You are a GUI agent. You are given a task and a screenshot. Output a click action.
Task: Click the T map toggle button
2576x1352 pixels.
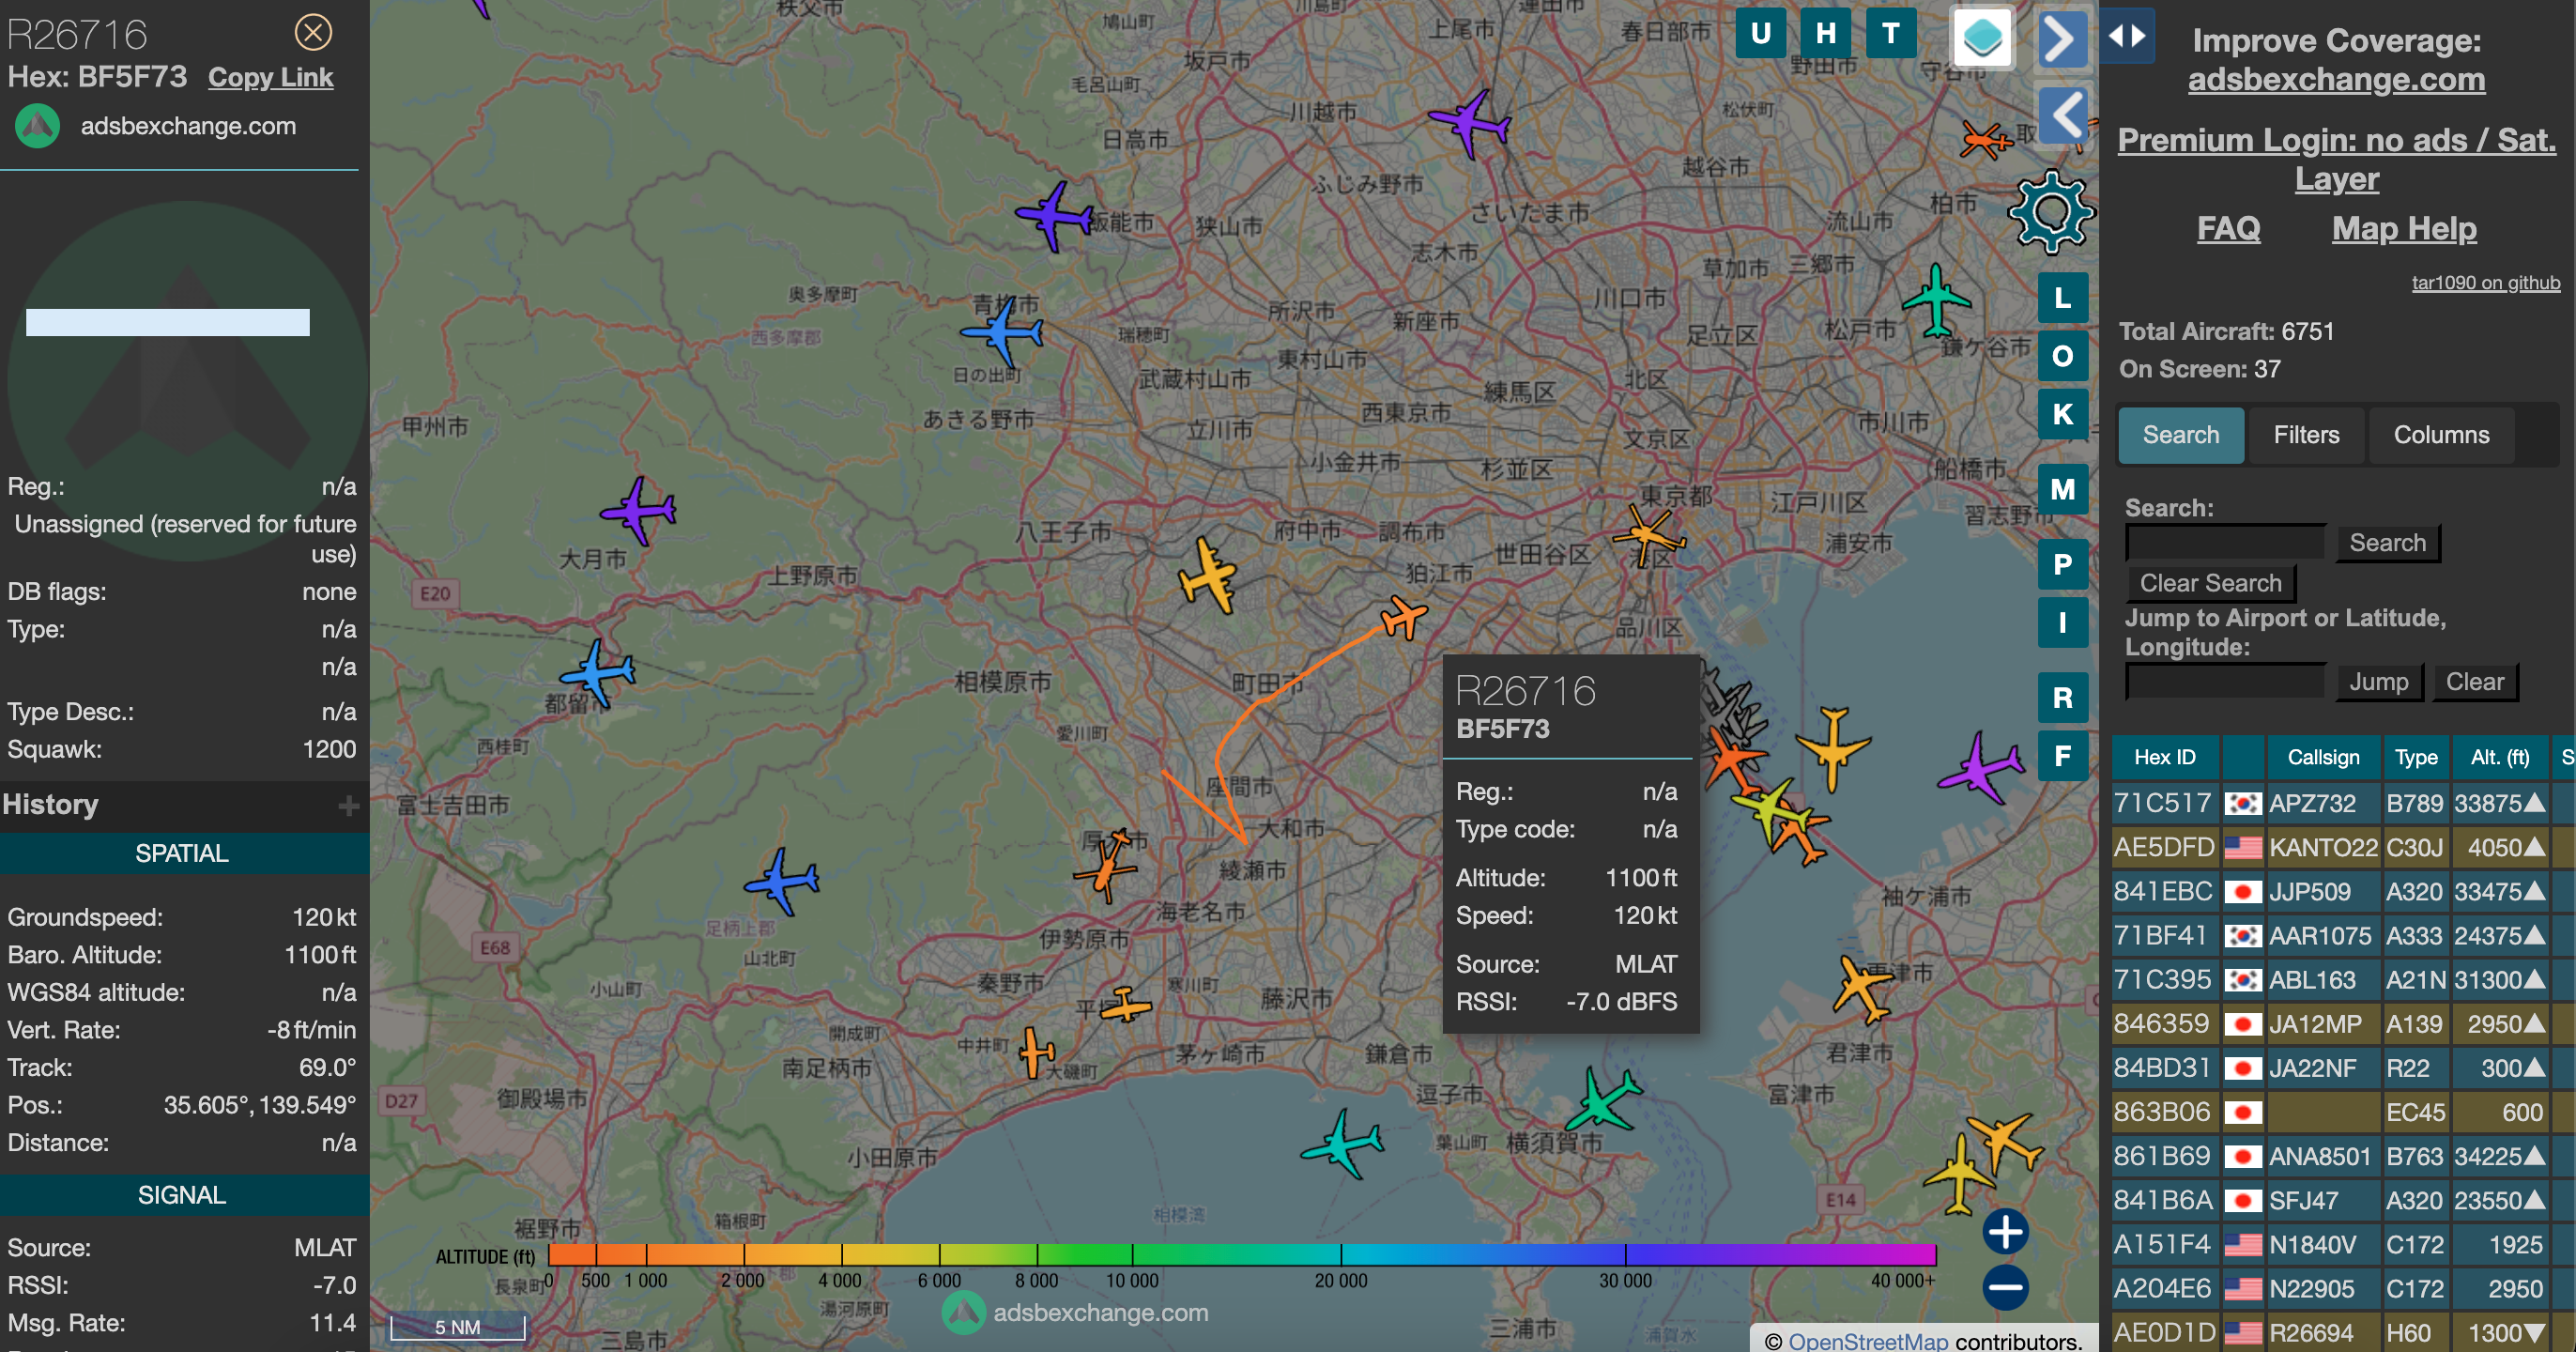click(1891, 34)
